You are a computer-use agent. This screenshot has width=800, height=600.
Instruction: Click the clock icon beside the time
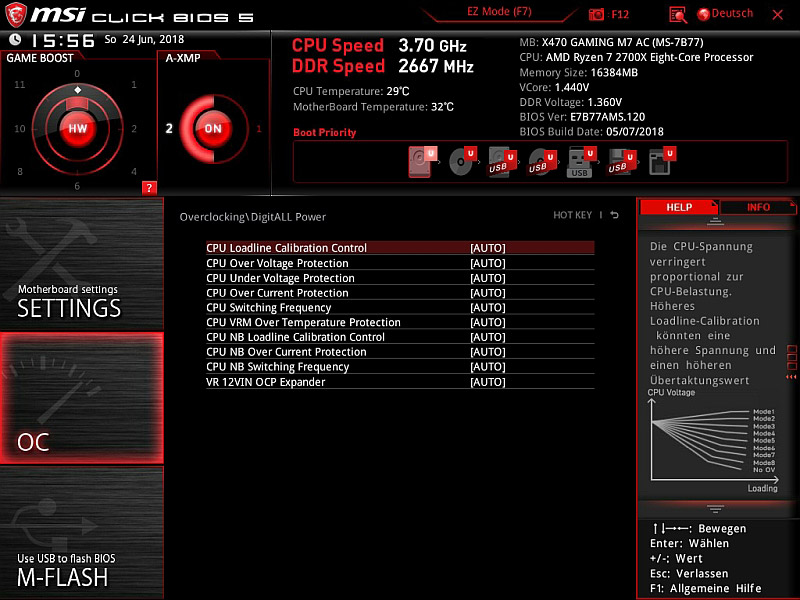[x=15, y=39]
